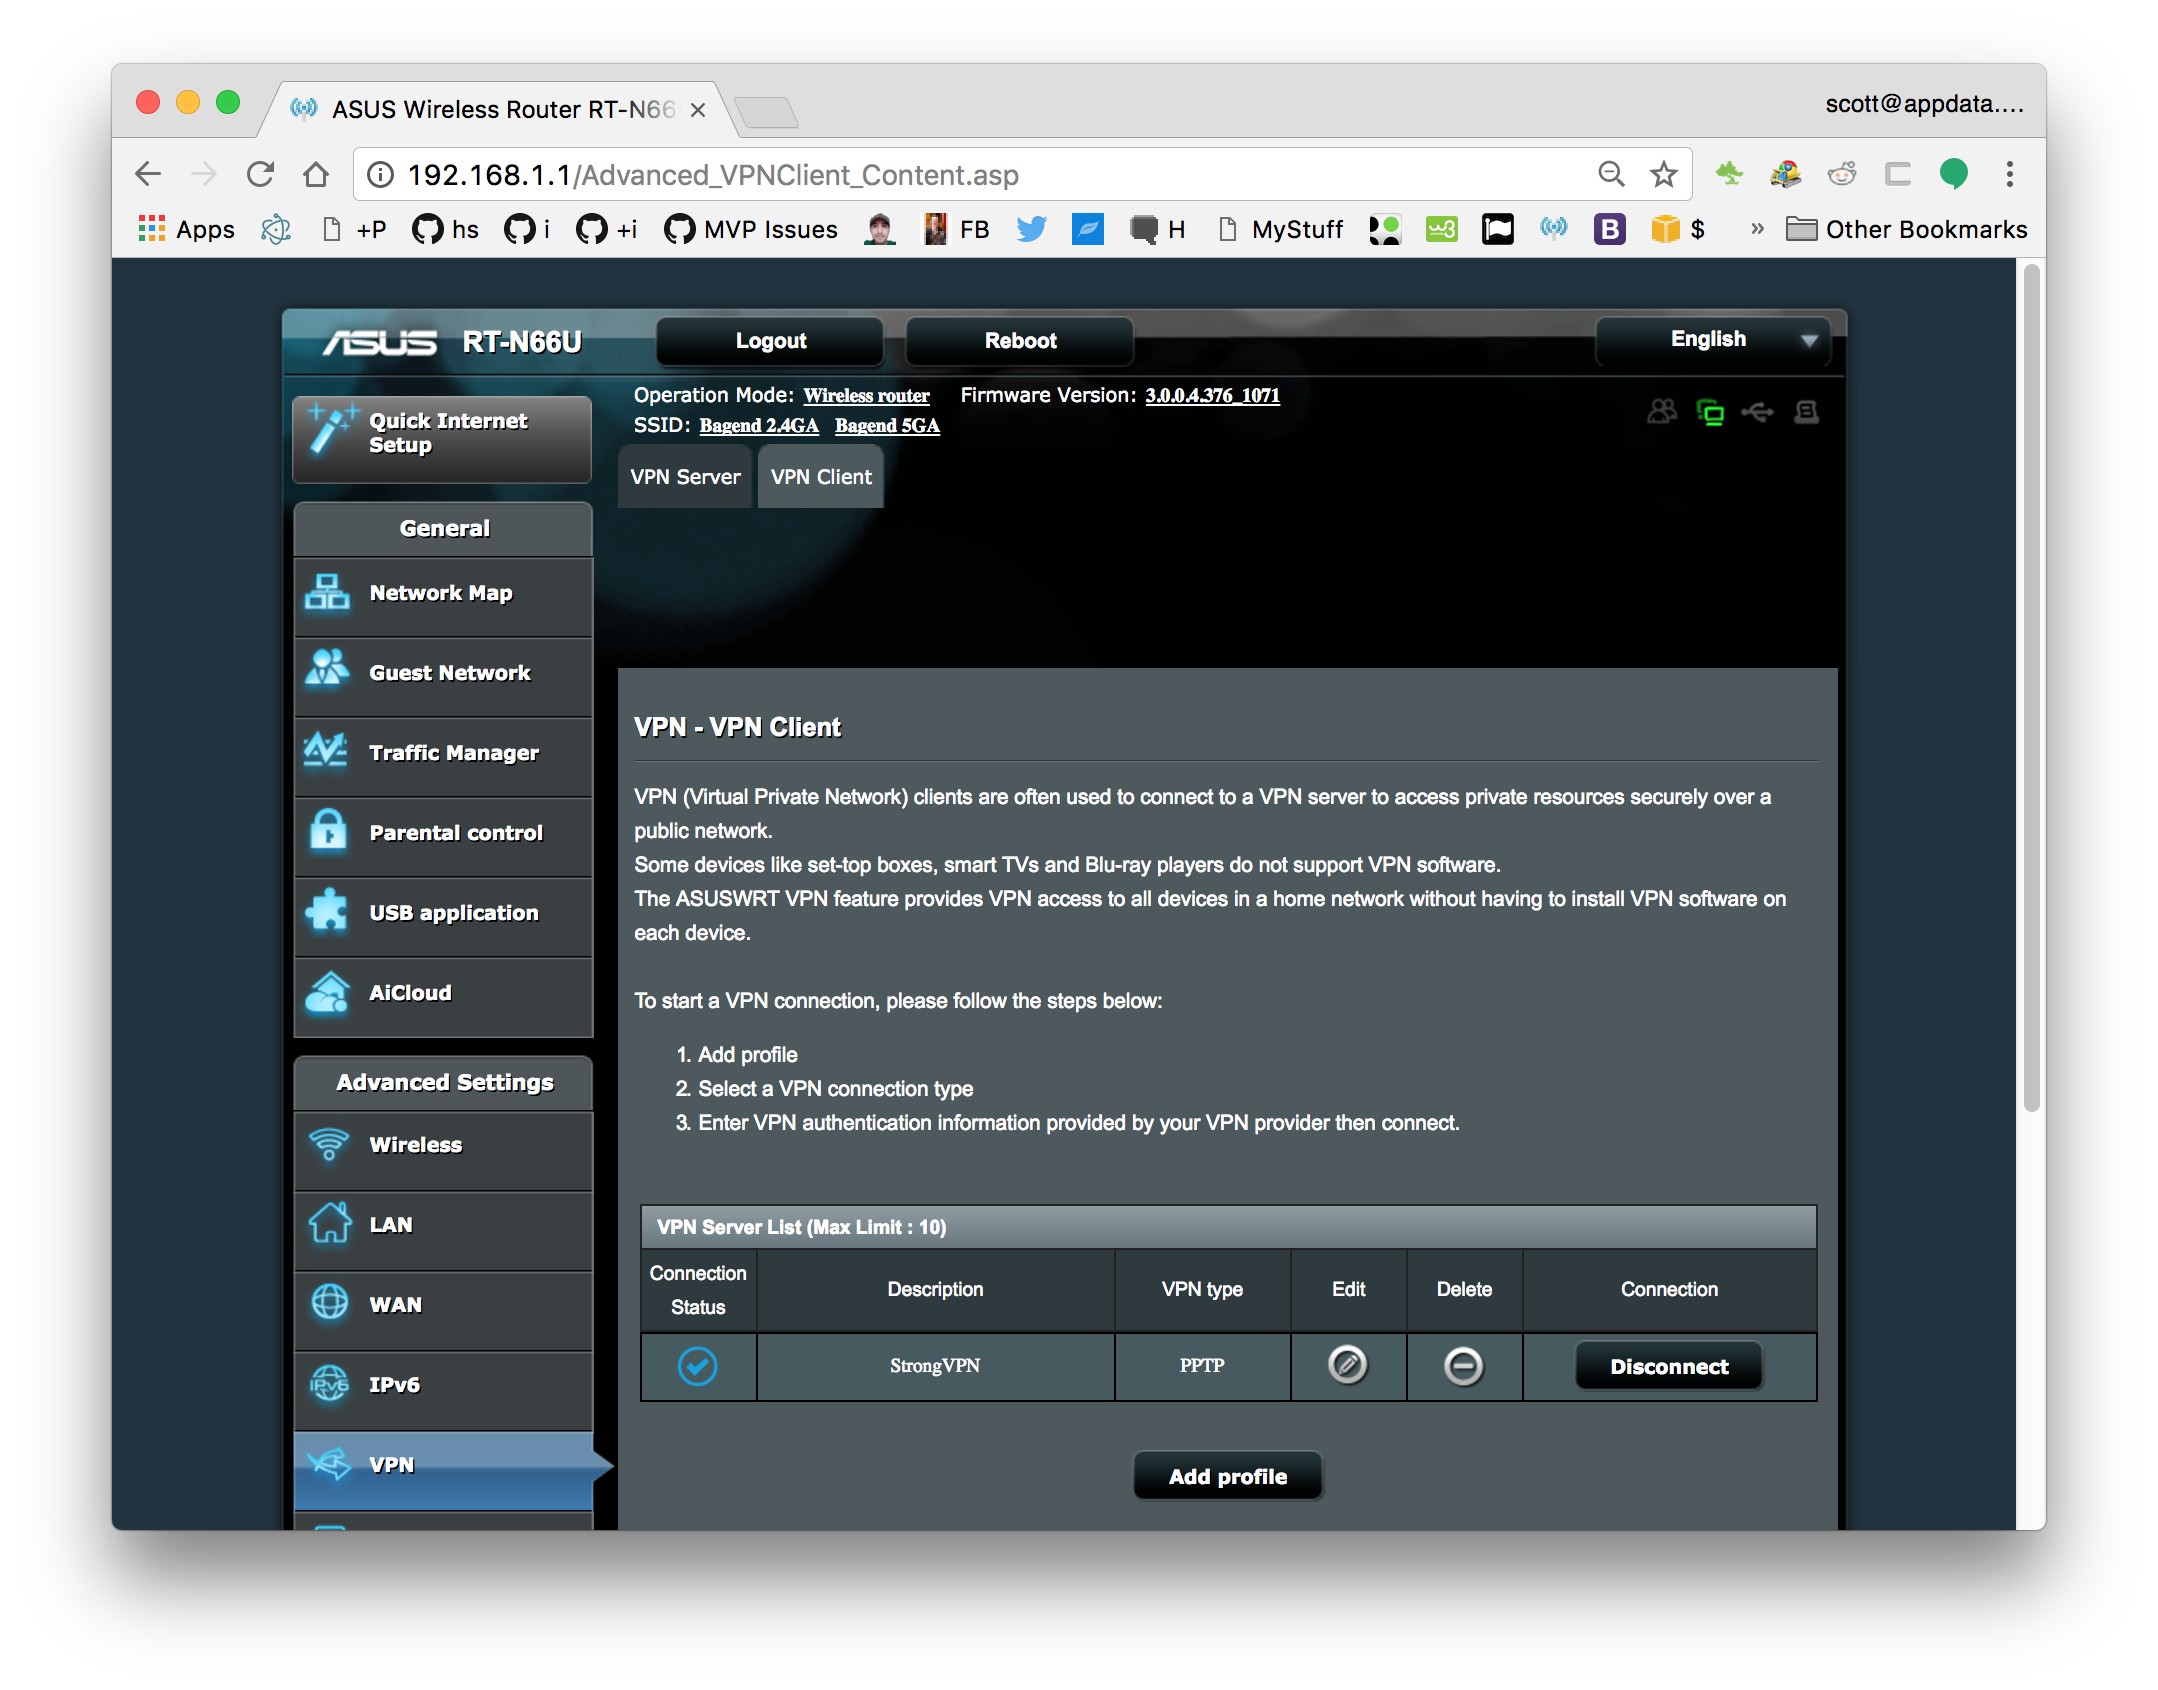Image resolution: width=2158 pixels, height=1690 pixels.
Task: Click the browser Back arrow
Action: pos(148,174)
